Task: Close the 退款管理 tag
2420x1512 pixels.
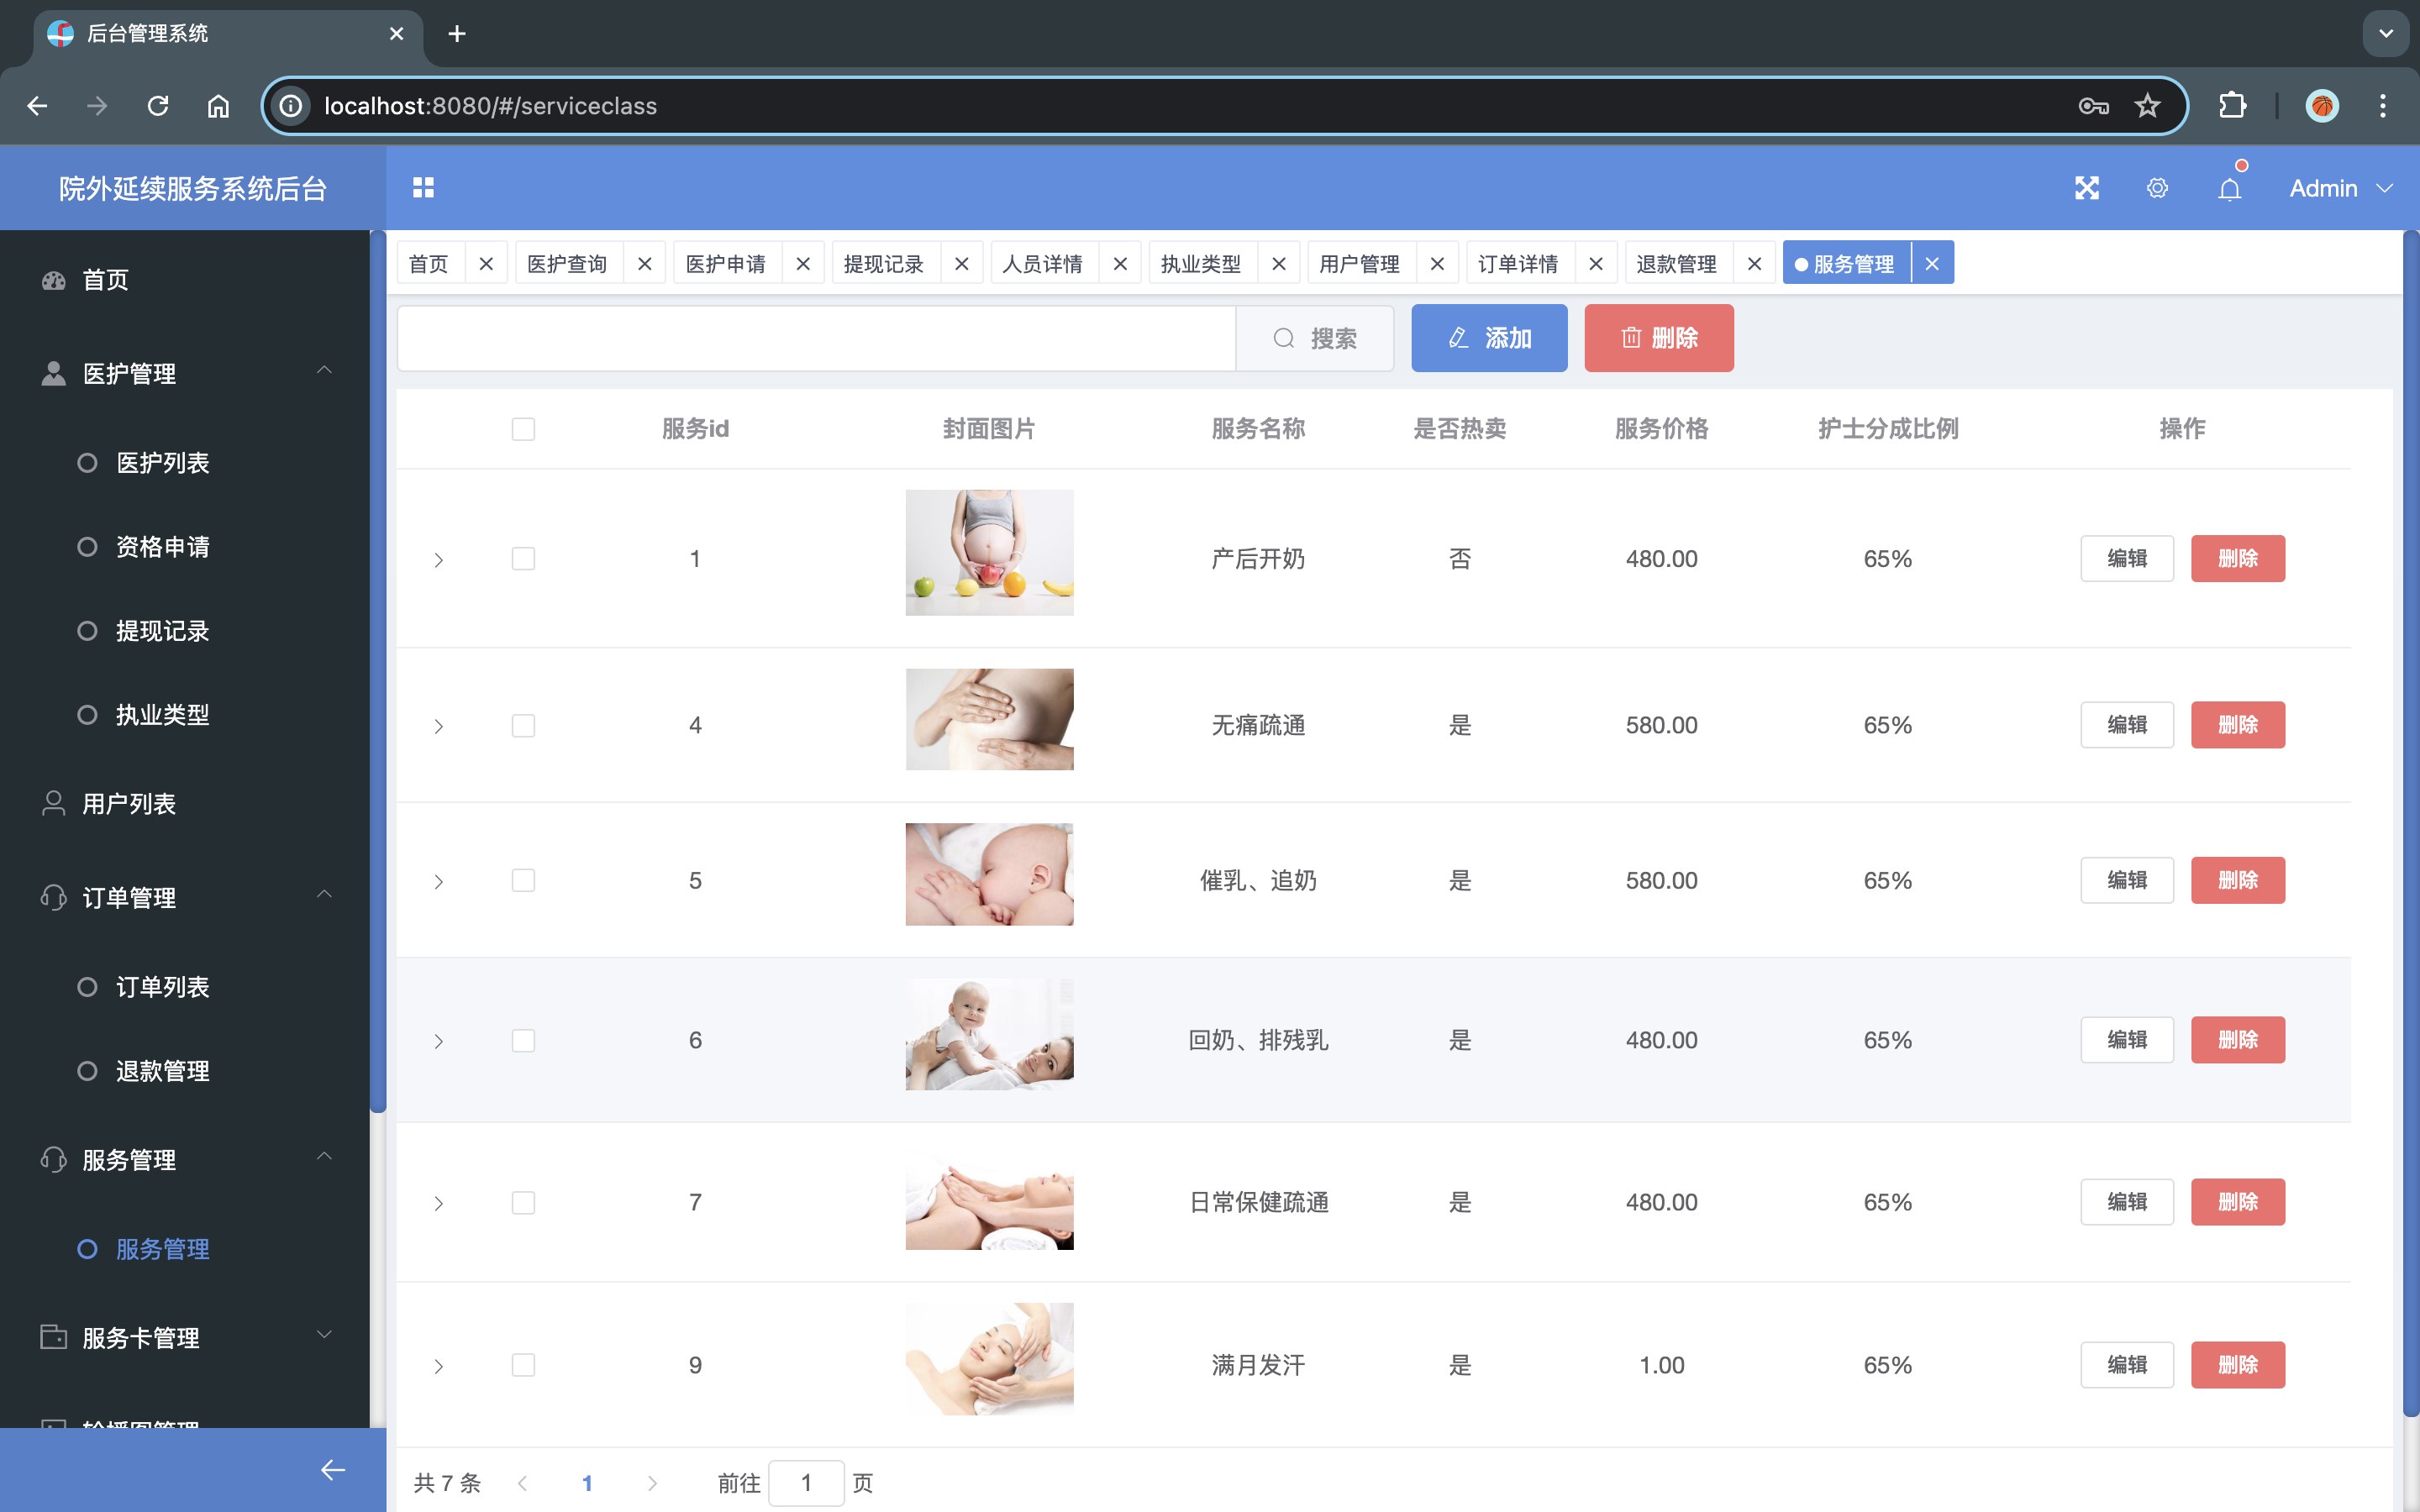Action: coord(1754,264)
